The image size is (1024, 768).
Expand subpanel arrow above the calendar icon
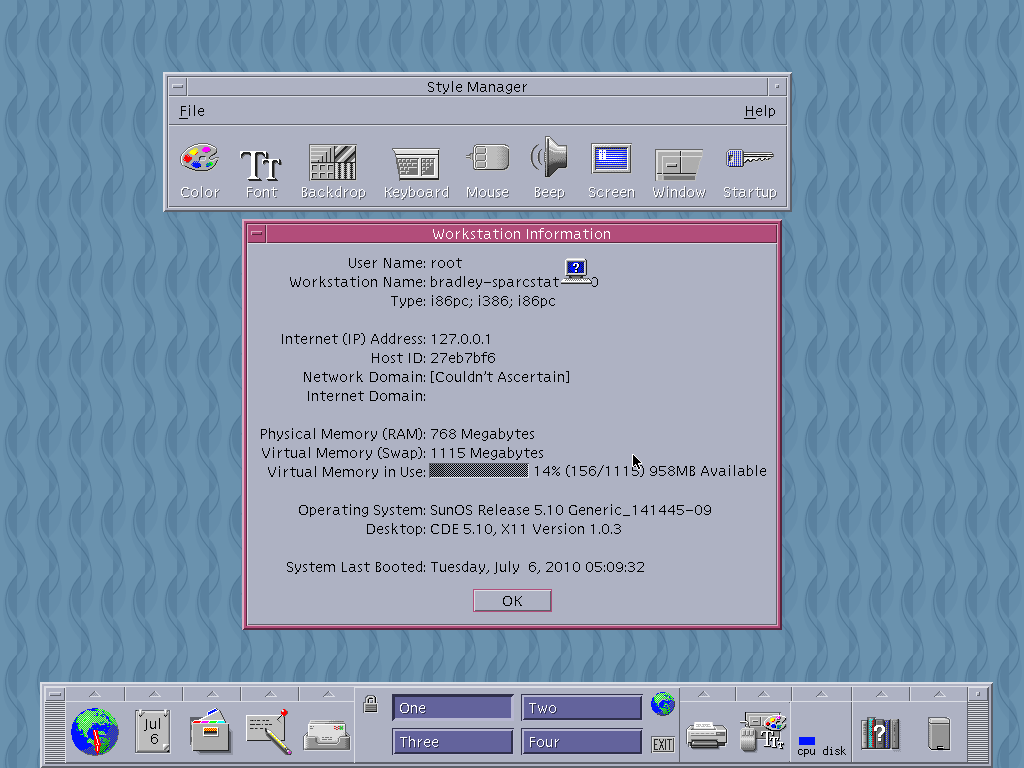click(x=154, y=694)
